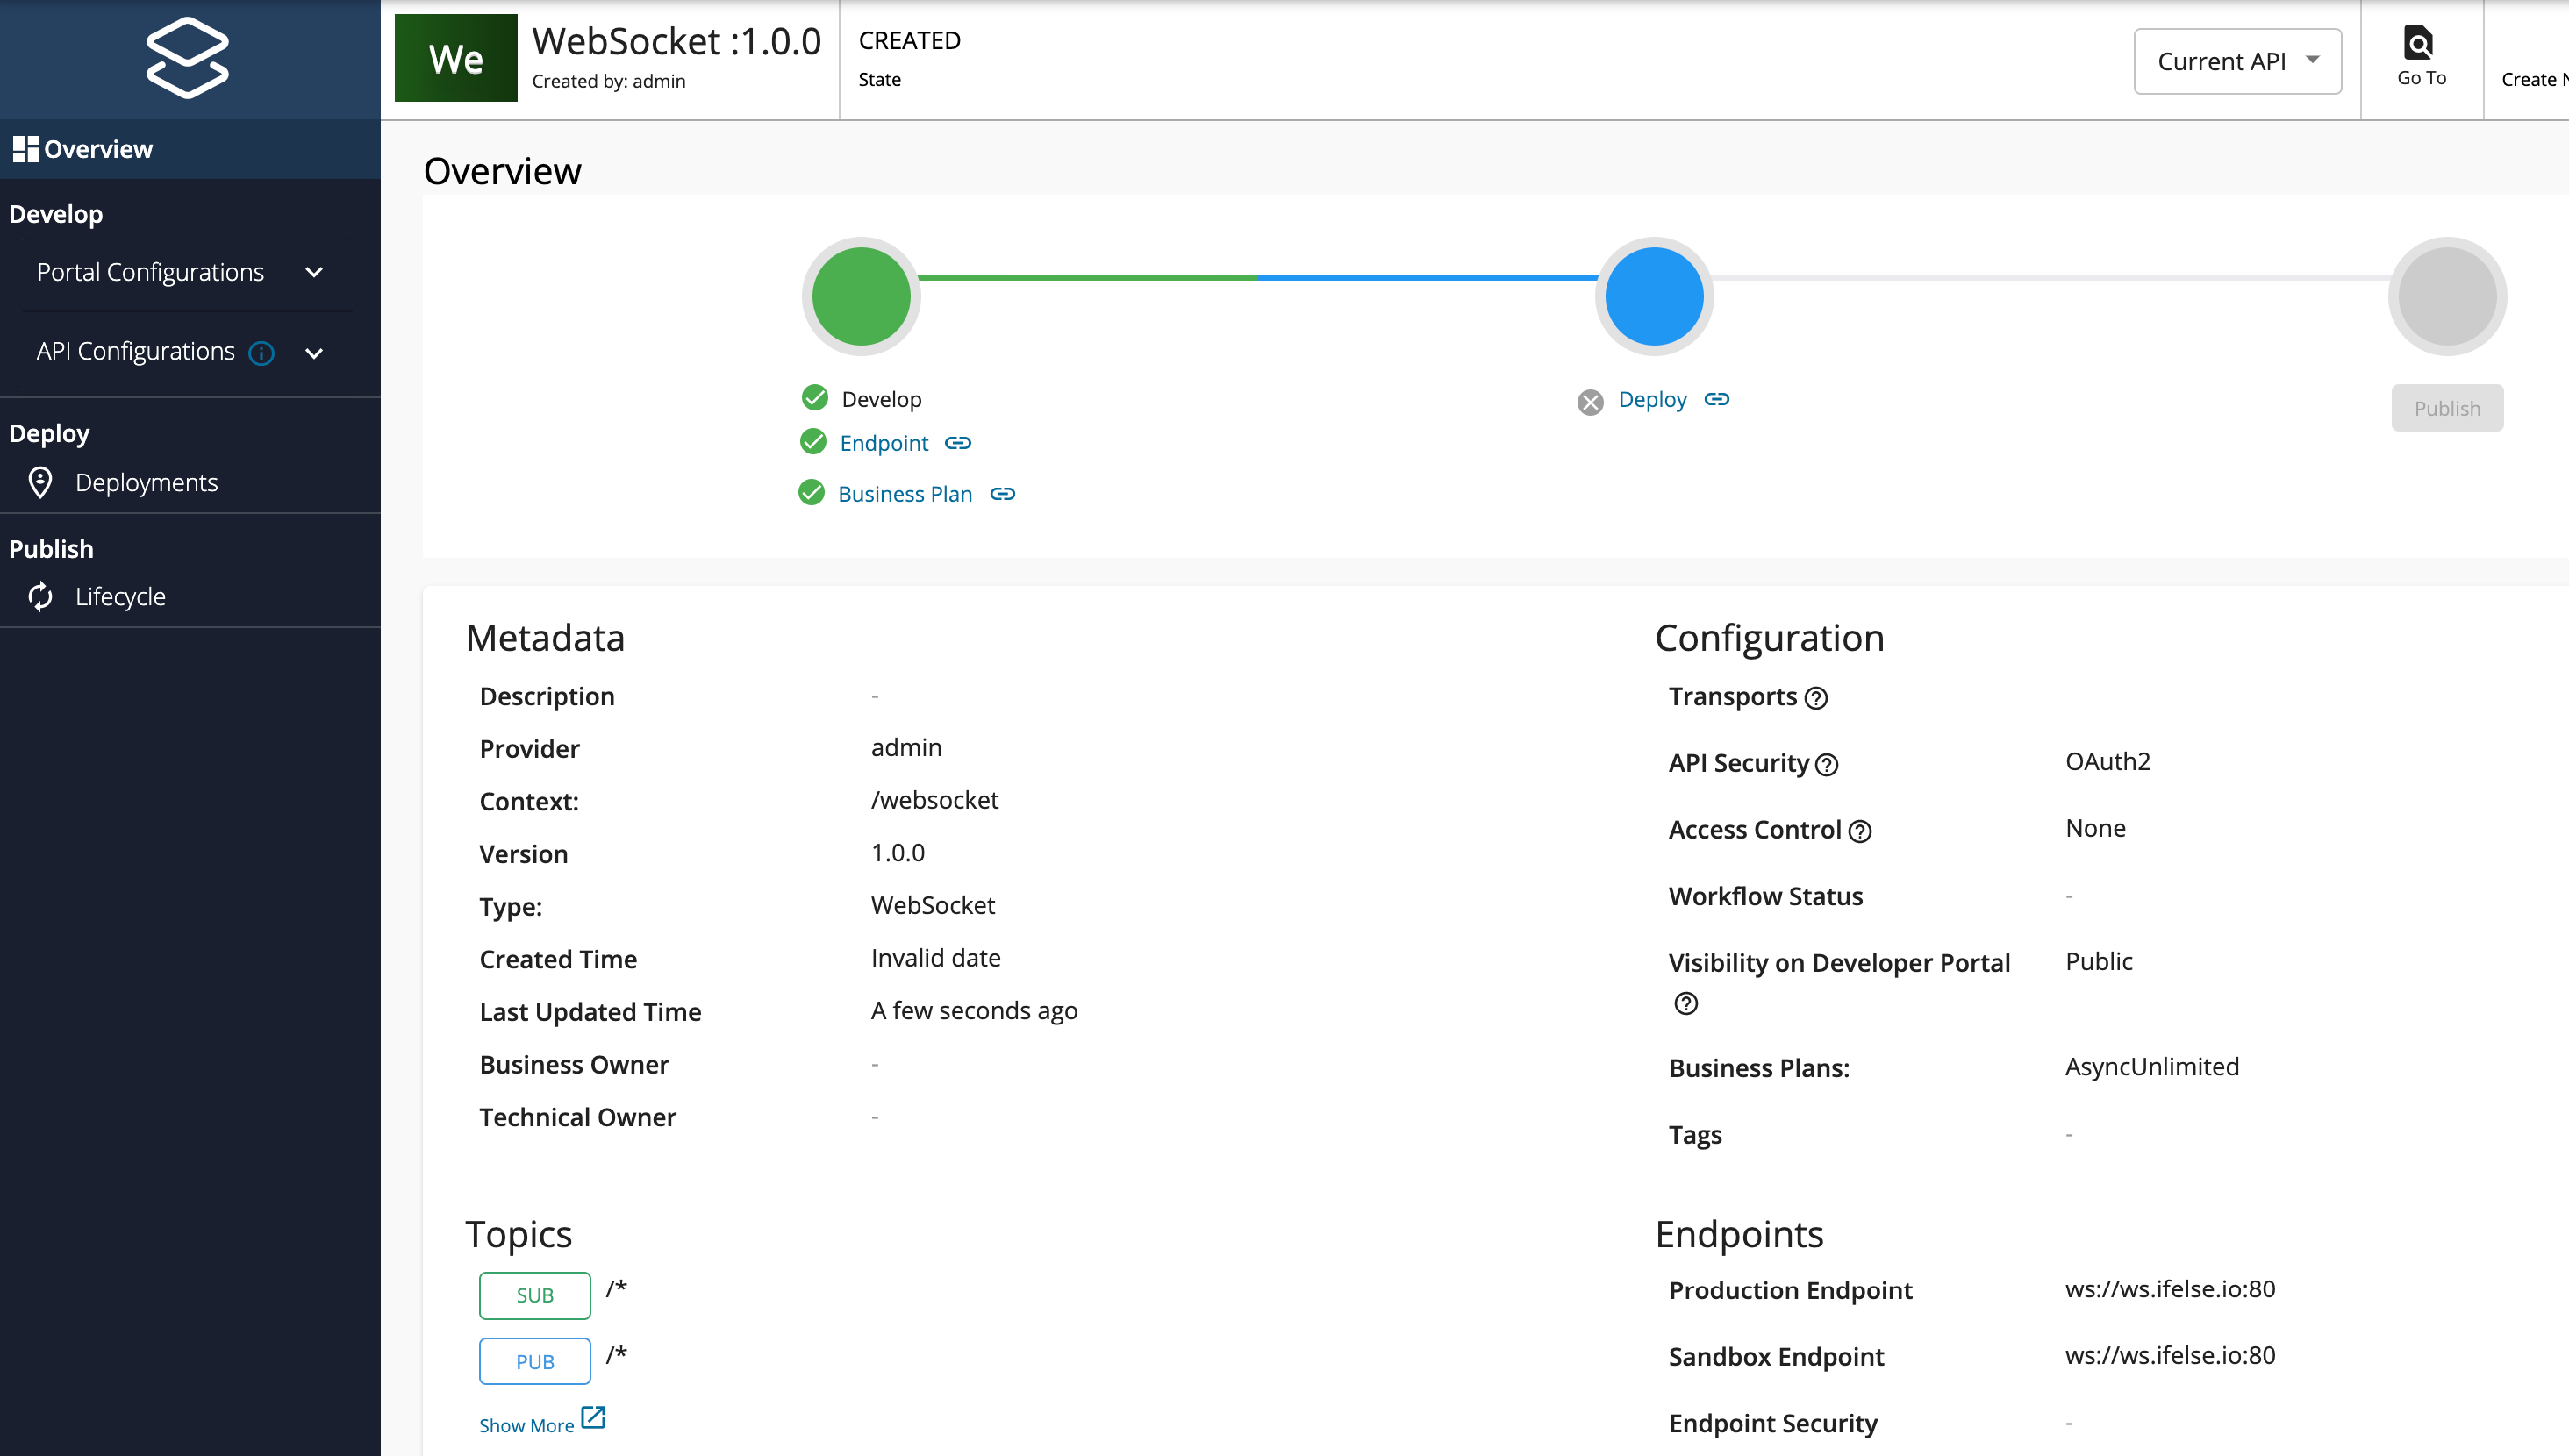Click the Go To search icon

(2419, 42)
